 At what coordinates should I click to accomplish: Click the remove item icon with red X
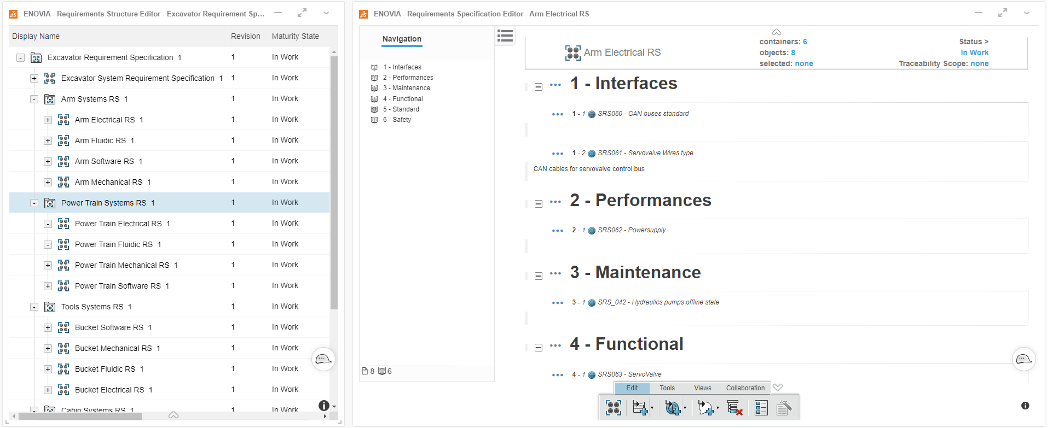pos(735,408)
